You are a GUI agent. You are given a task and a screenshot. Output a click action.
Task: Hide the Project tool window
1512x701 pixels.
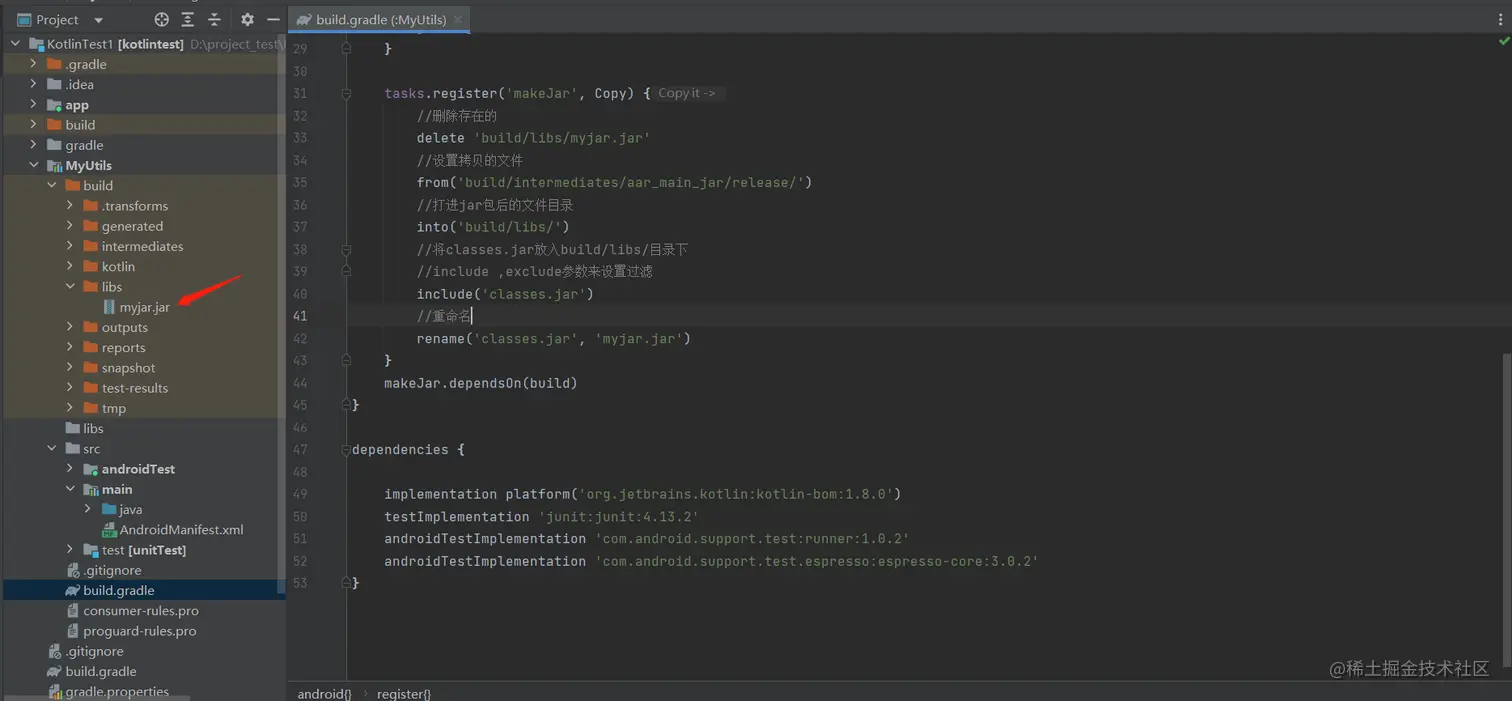[273, 20]
